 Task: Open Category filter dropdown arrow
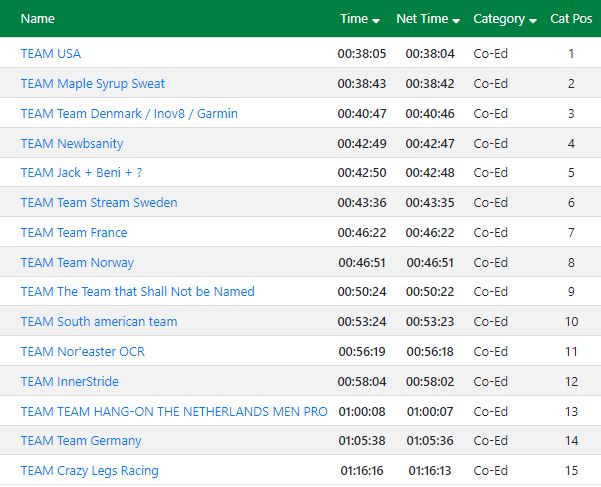[533, 21]
